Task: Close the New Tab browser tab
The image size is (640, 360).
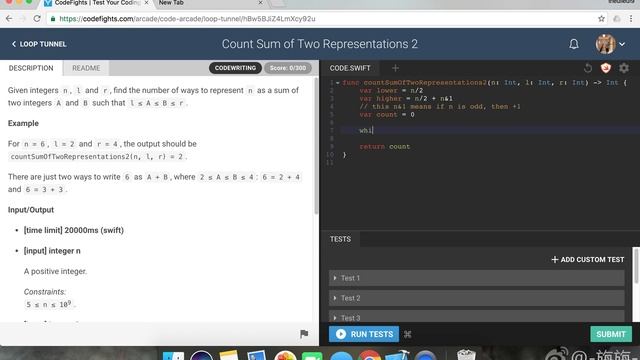Action: pos(260,3)
